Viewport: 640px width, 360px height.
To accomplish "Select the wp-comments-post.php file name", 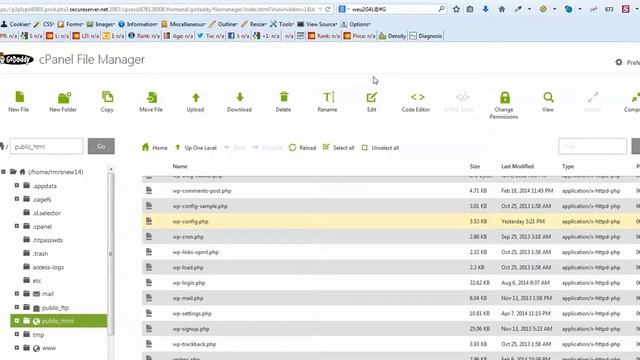I will click(x=202, y=191).
